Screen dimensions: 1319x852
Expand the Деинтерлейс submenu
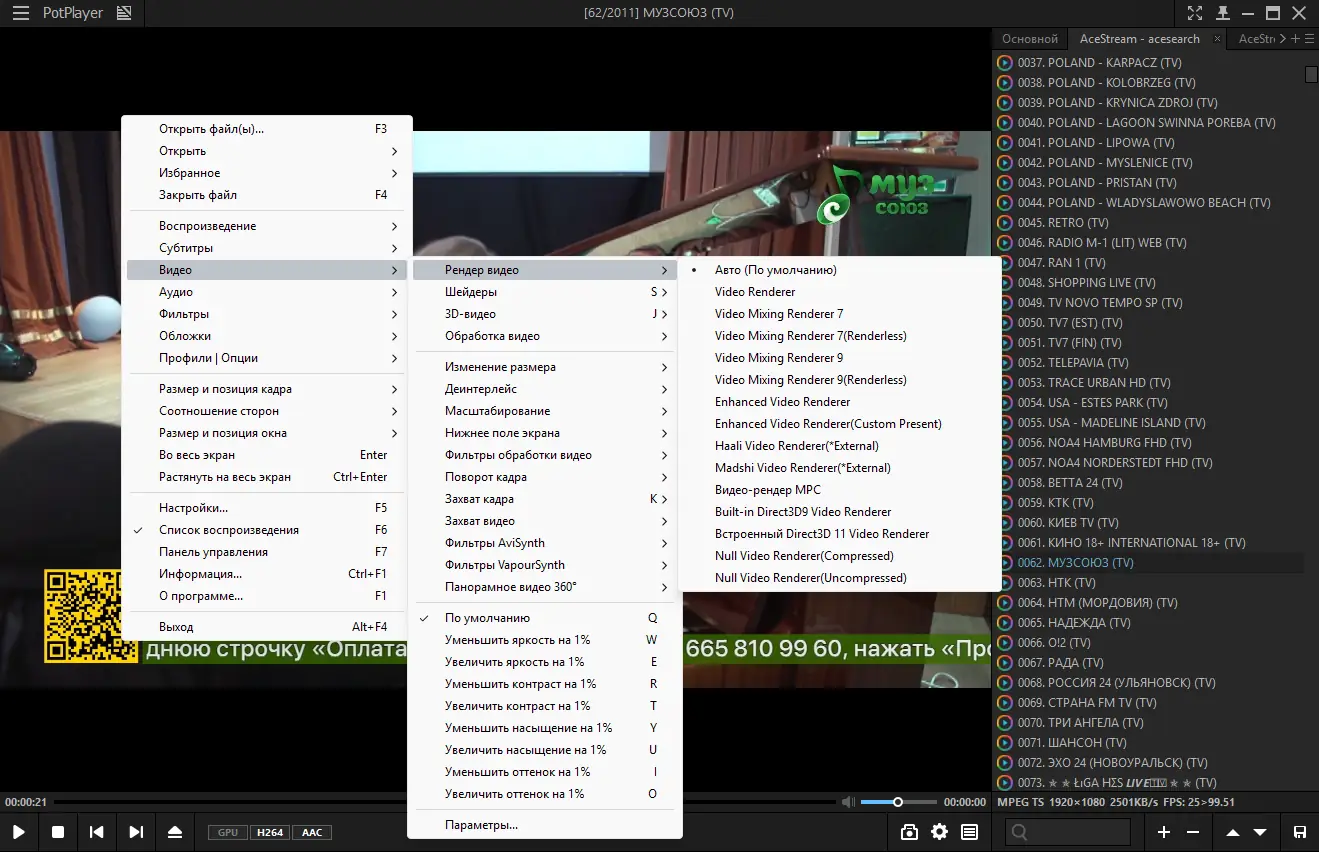545,389
